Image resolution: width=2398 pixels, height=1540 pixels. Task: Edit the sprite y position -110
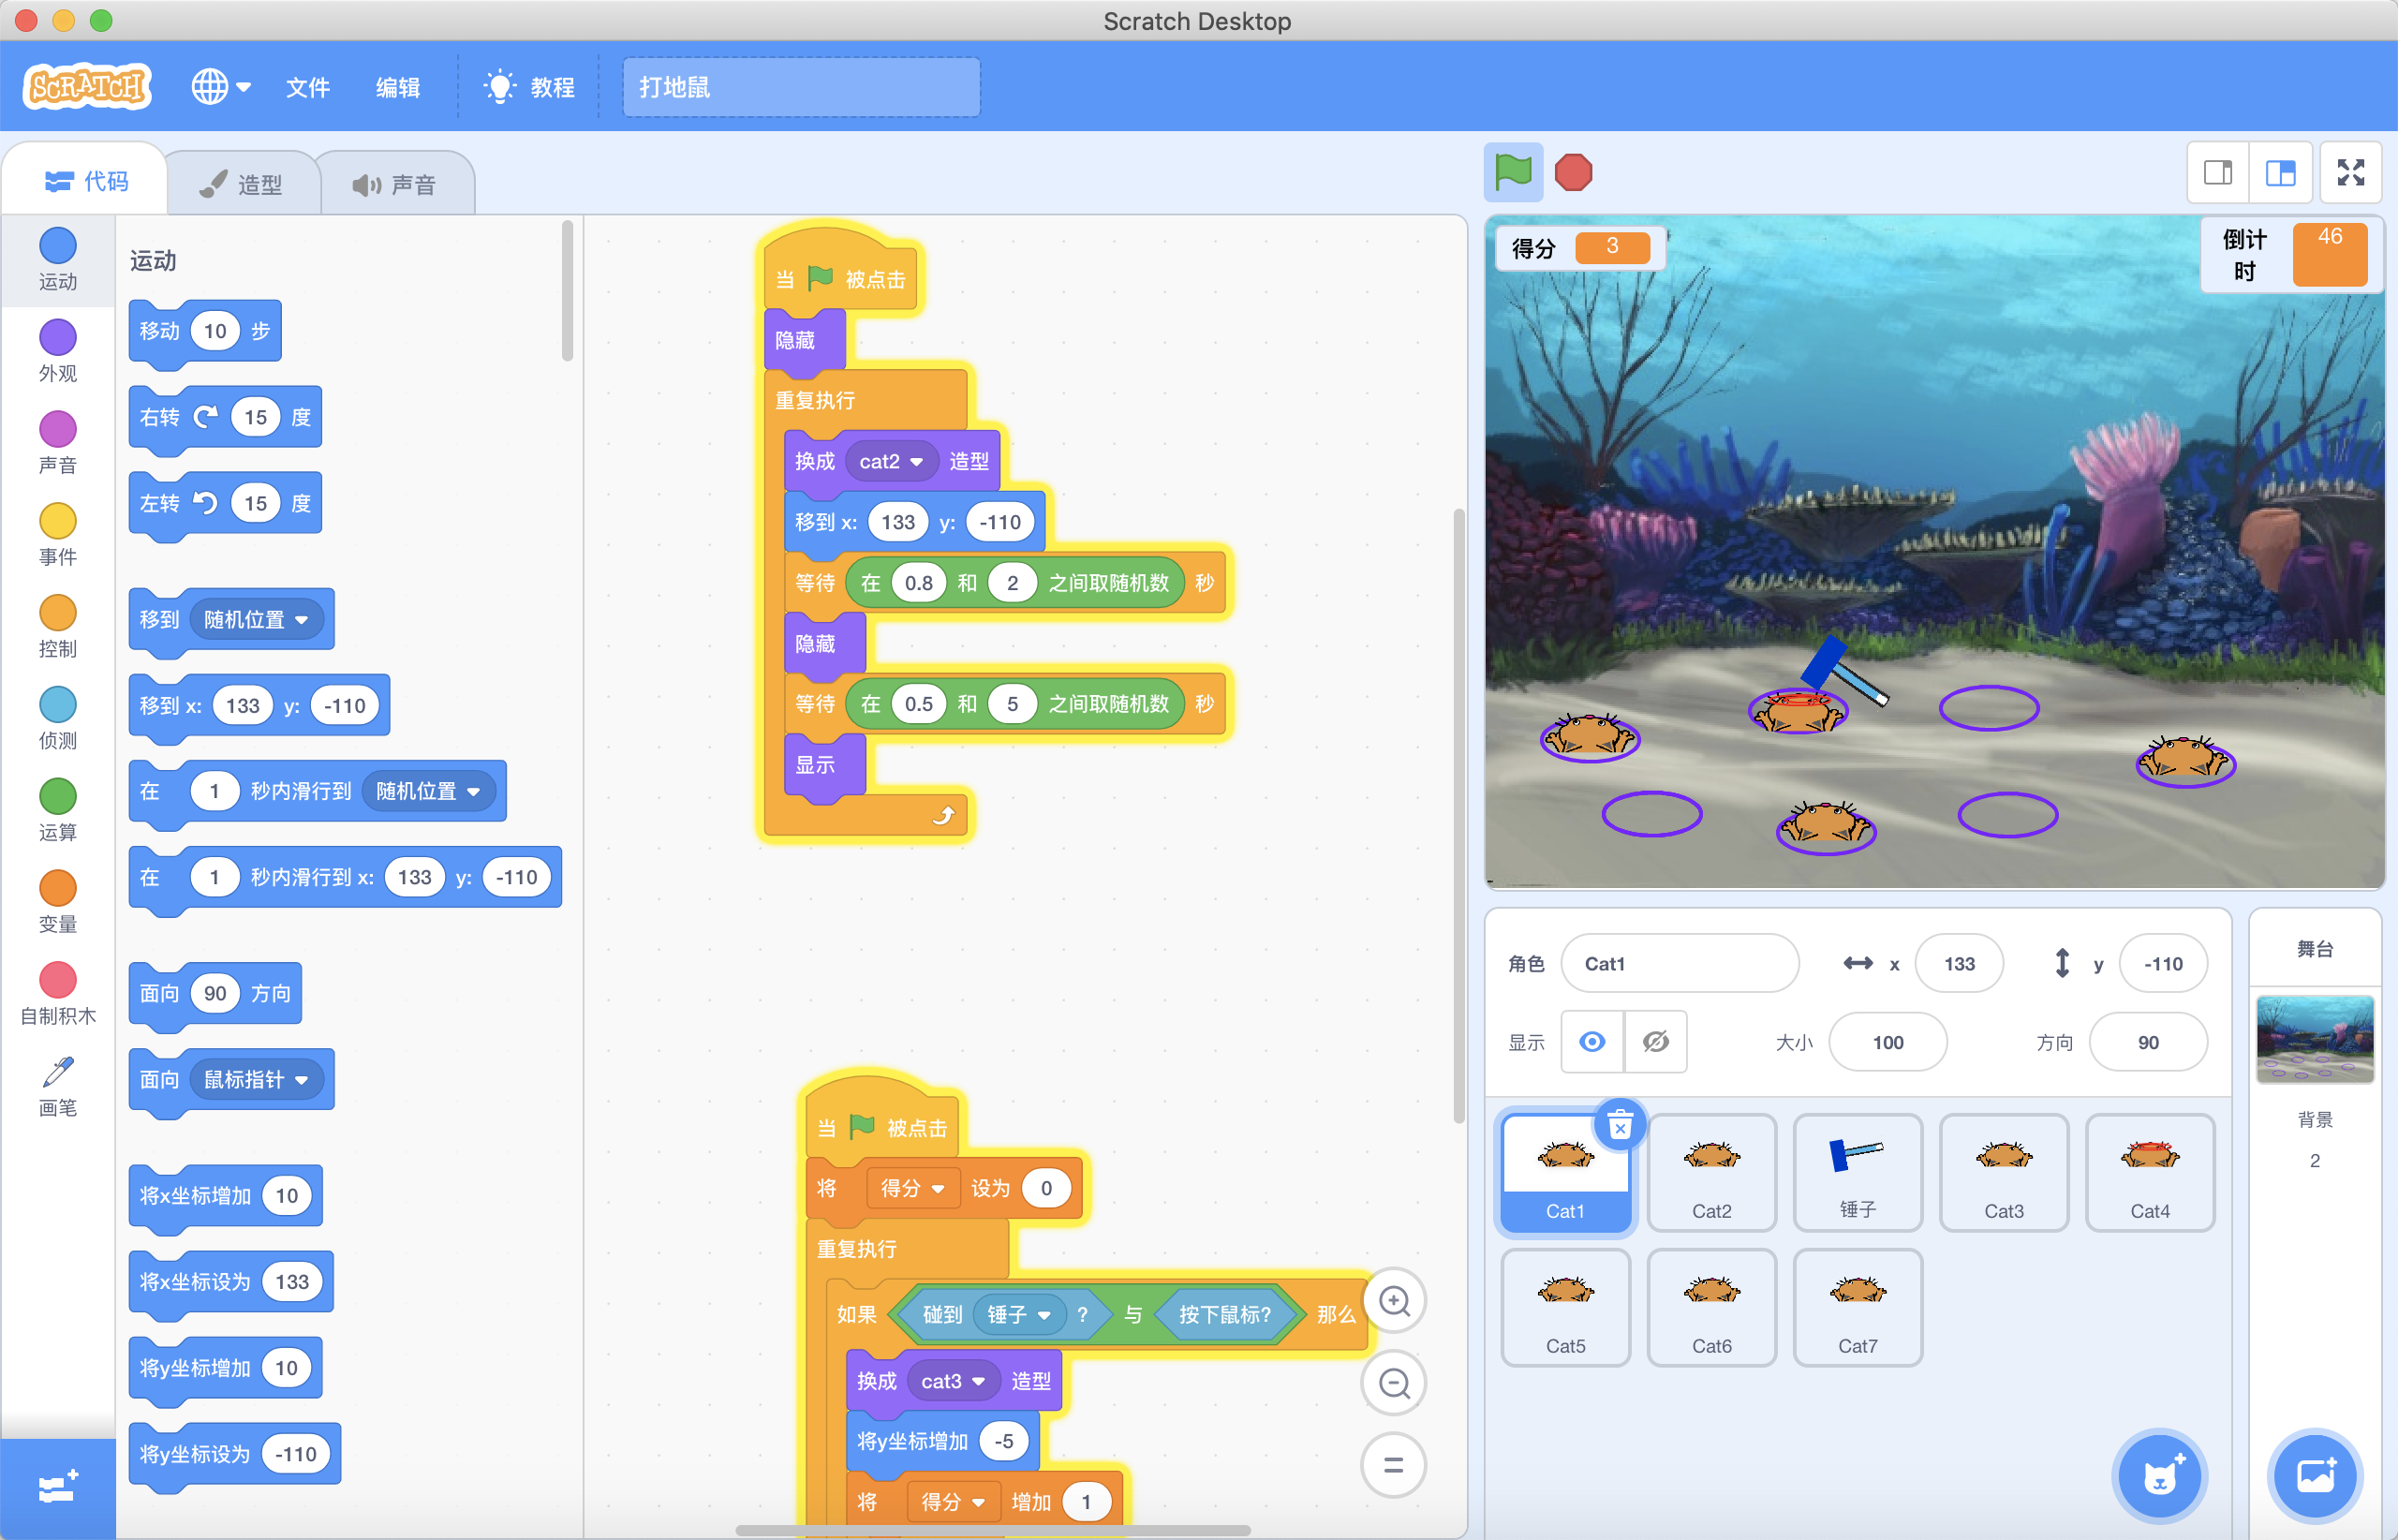pos(2162,963)
